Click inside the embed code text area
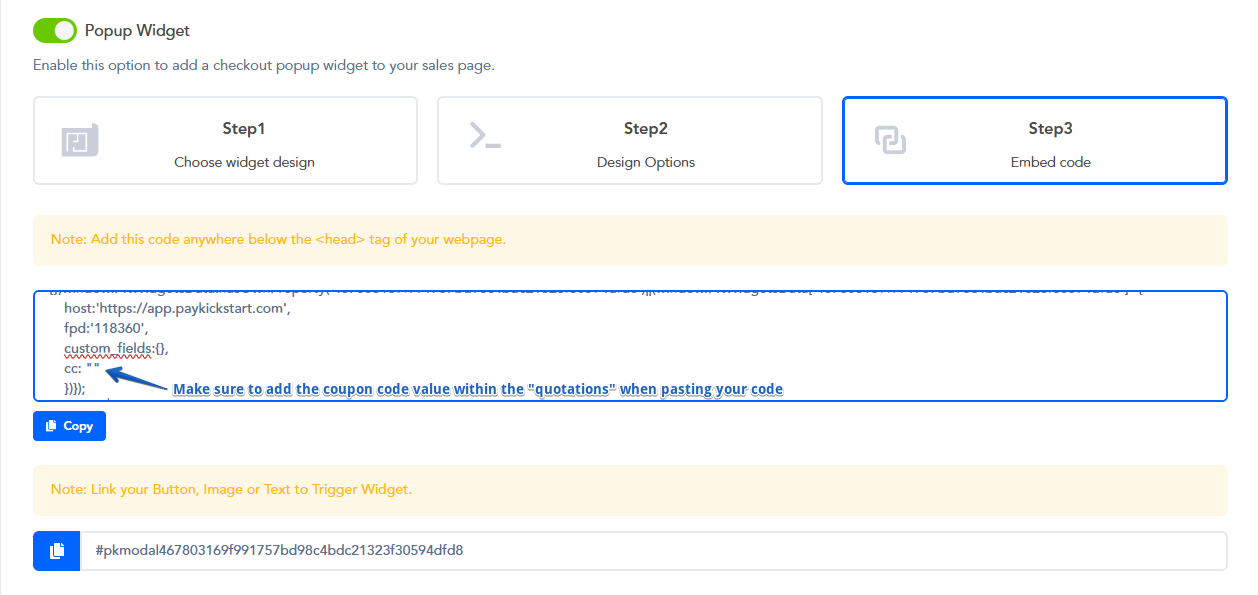The image size is (1258, 595). [x=630, y=346]
